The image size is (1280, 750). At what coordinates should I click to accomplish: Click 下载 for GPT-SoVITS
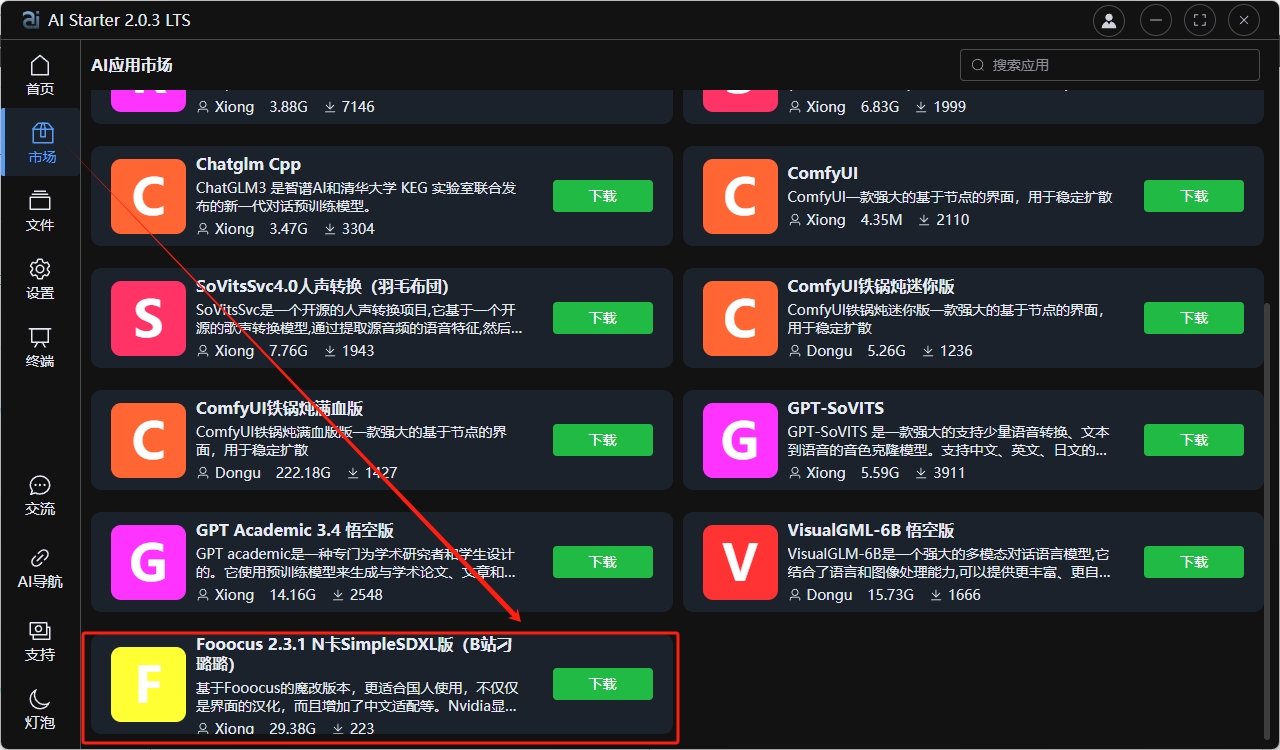point(1193,440)
